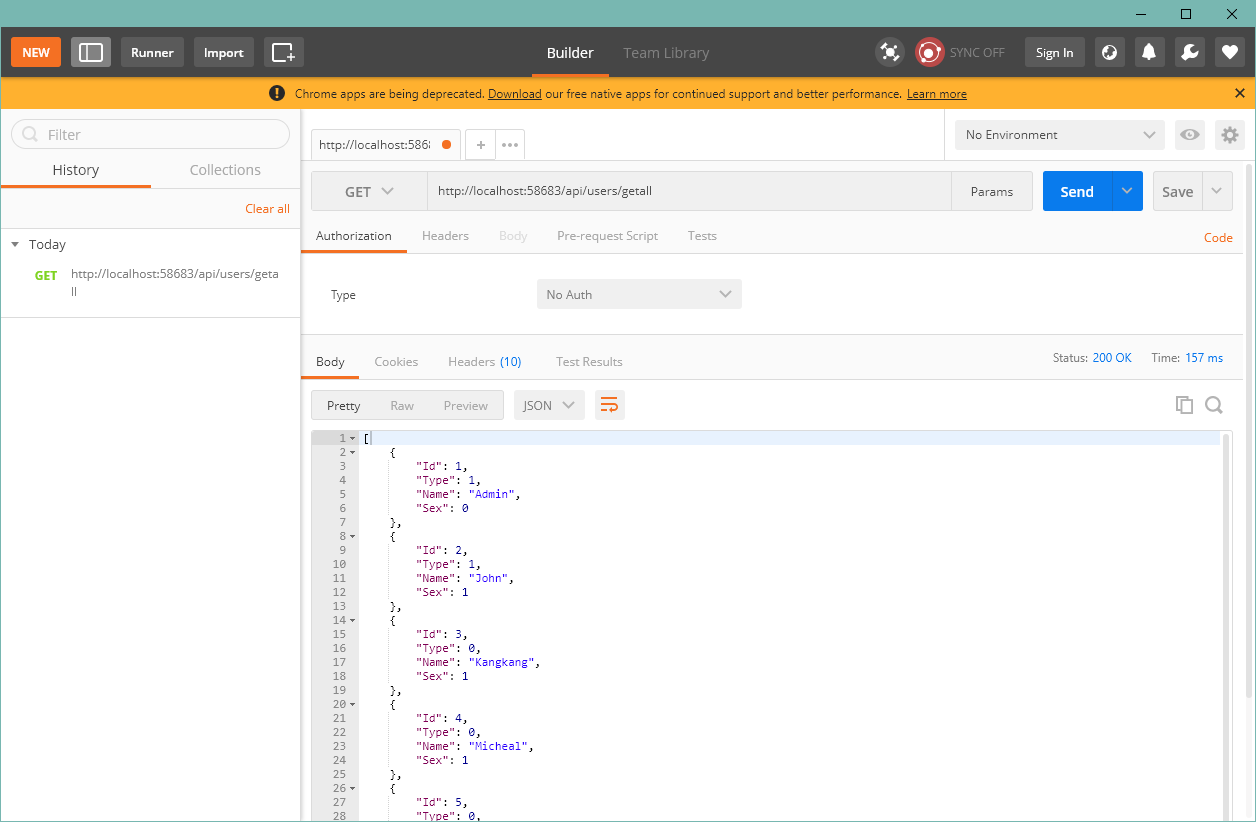Copy the response to clipboard
The image size is (1256, 822).
tap(1184, 405)
